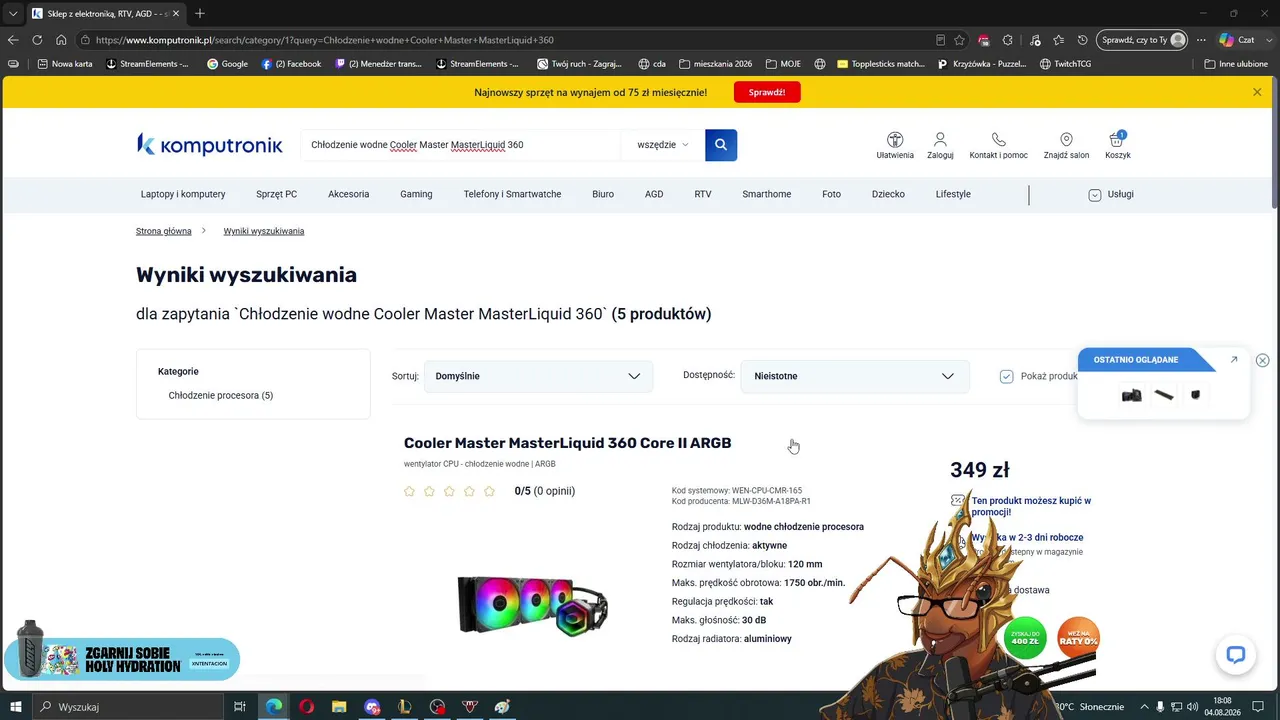1280x720 pixels.
Task: Open Copilot Czat button
Action: 1236,40
